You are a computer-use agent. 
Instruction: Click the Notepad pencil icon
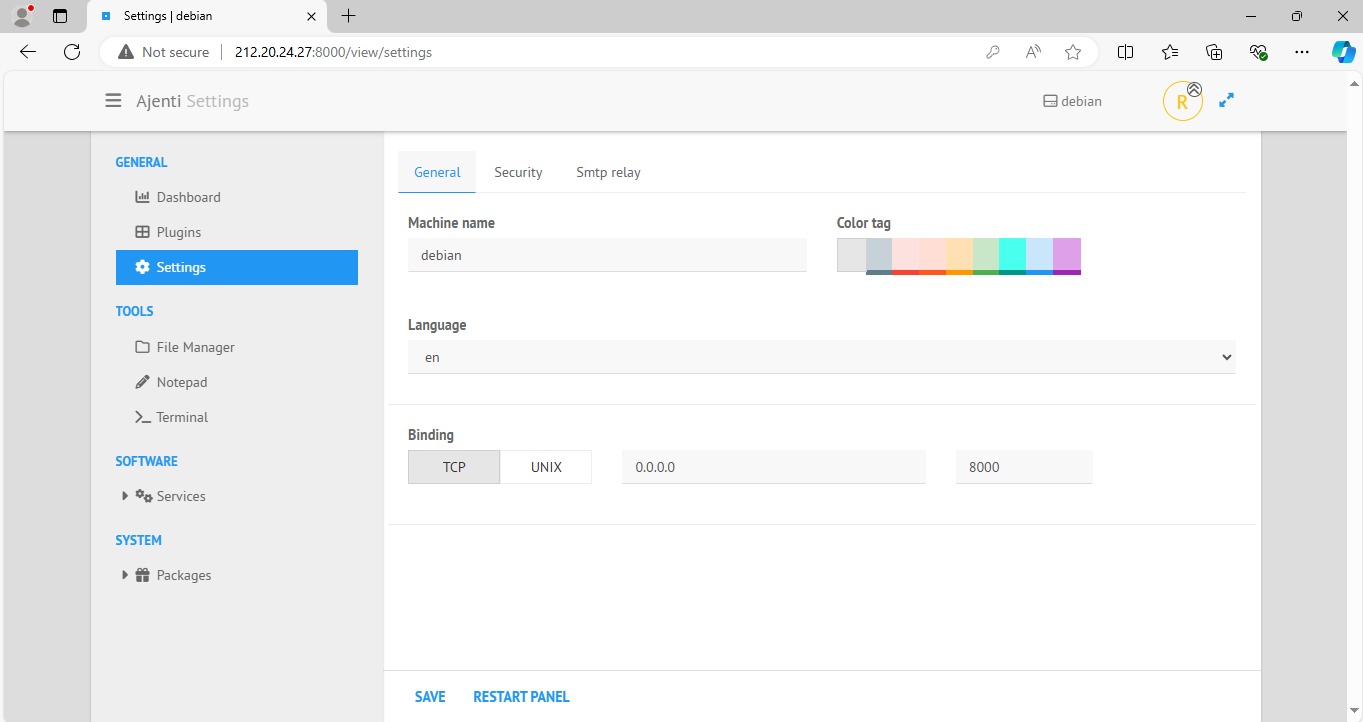tap(142, 382)
